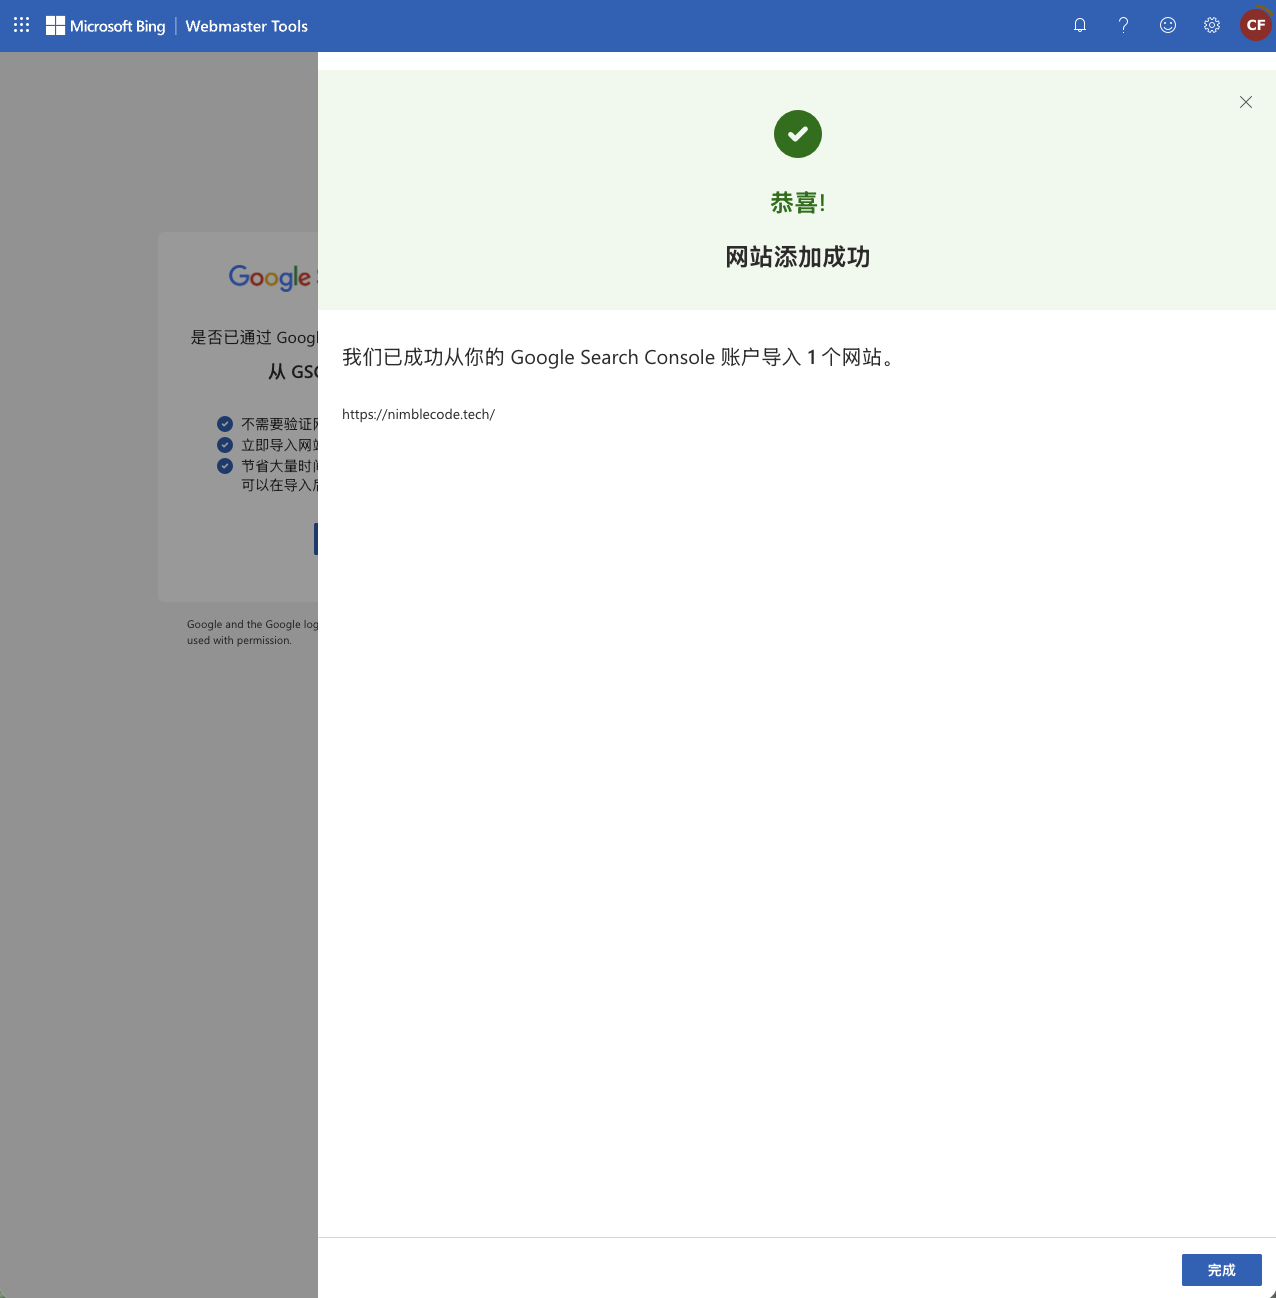Click the third blue checkmark bullet
The height and width of the screenshot is (1298, 1276).
pyautogui.click(x=225, y=466)
